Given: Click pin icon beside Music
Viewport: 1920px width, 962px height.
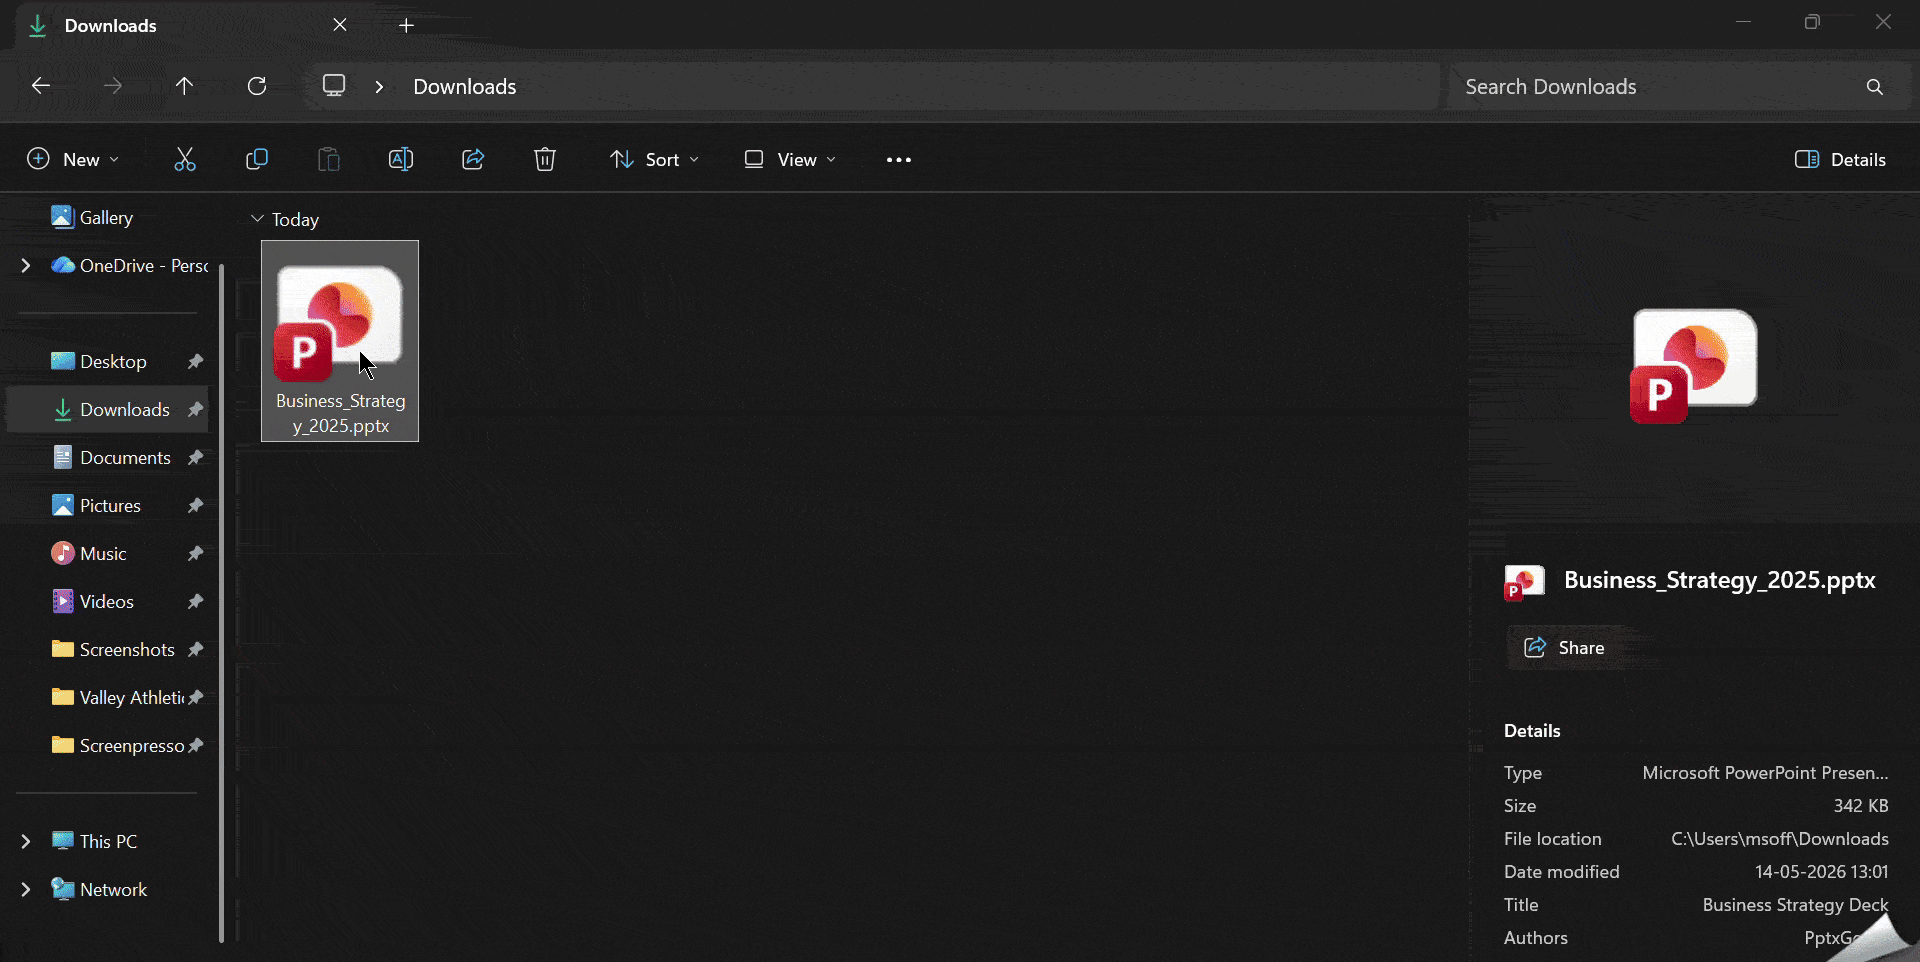Looking at the screenshot, I should pyautogui.click(x=196, y=554).
